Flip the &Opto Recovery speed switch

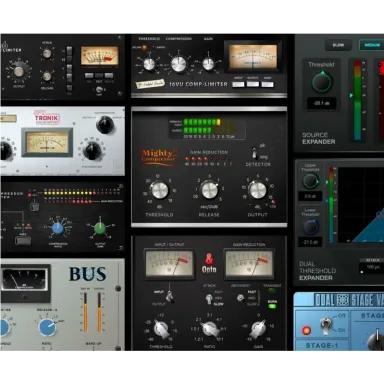pyautogui.click(x=240, y=298)
